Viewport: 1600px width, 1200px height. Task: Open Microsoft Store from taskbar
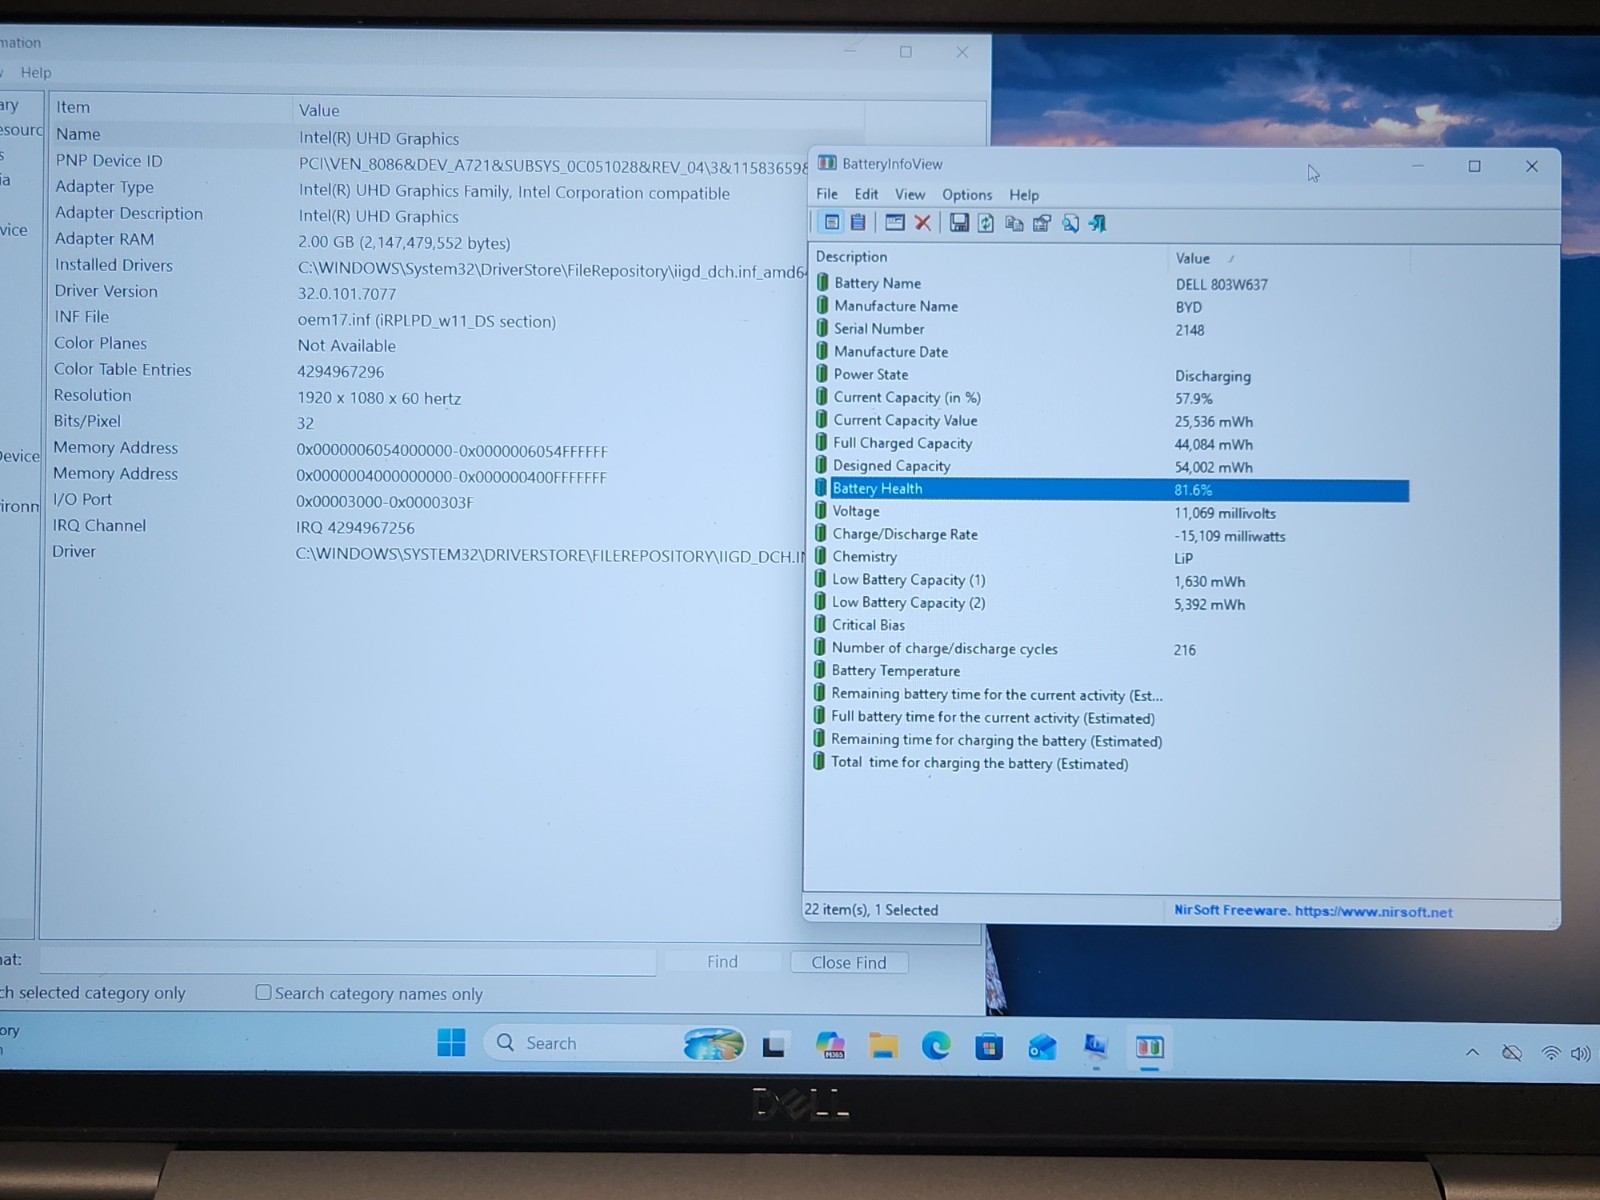tap(989, 1047)
